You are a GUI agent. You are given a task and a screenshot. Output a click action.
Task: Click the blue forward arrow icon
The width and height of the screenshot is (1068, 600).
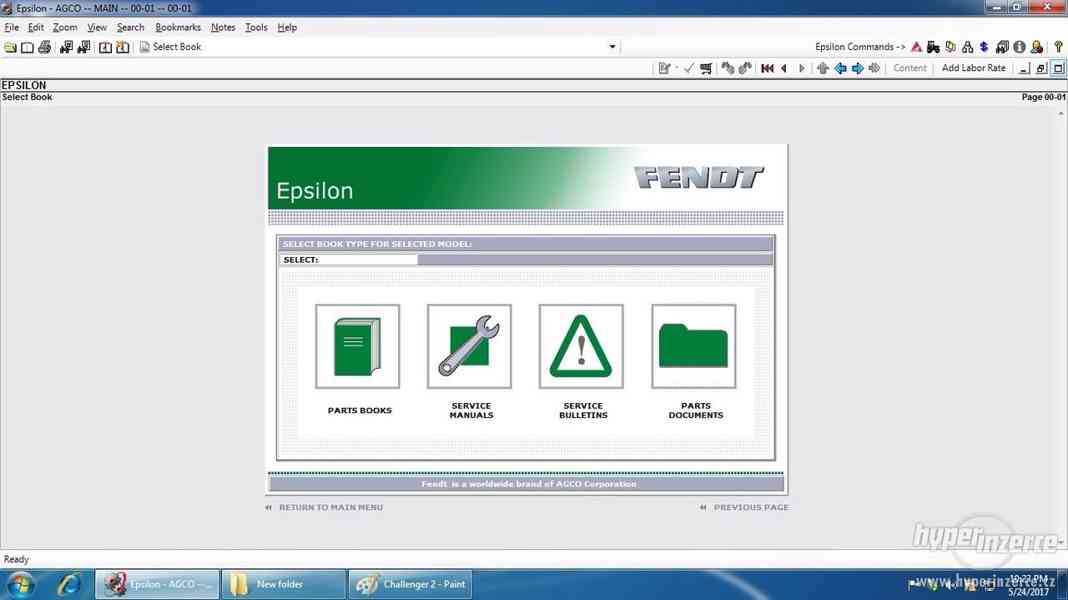pyautogui.click(x=858, y=68)
